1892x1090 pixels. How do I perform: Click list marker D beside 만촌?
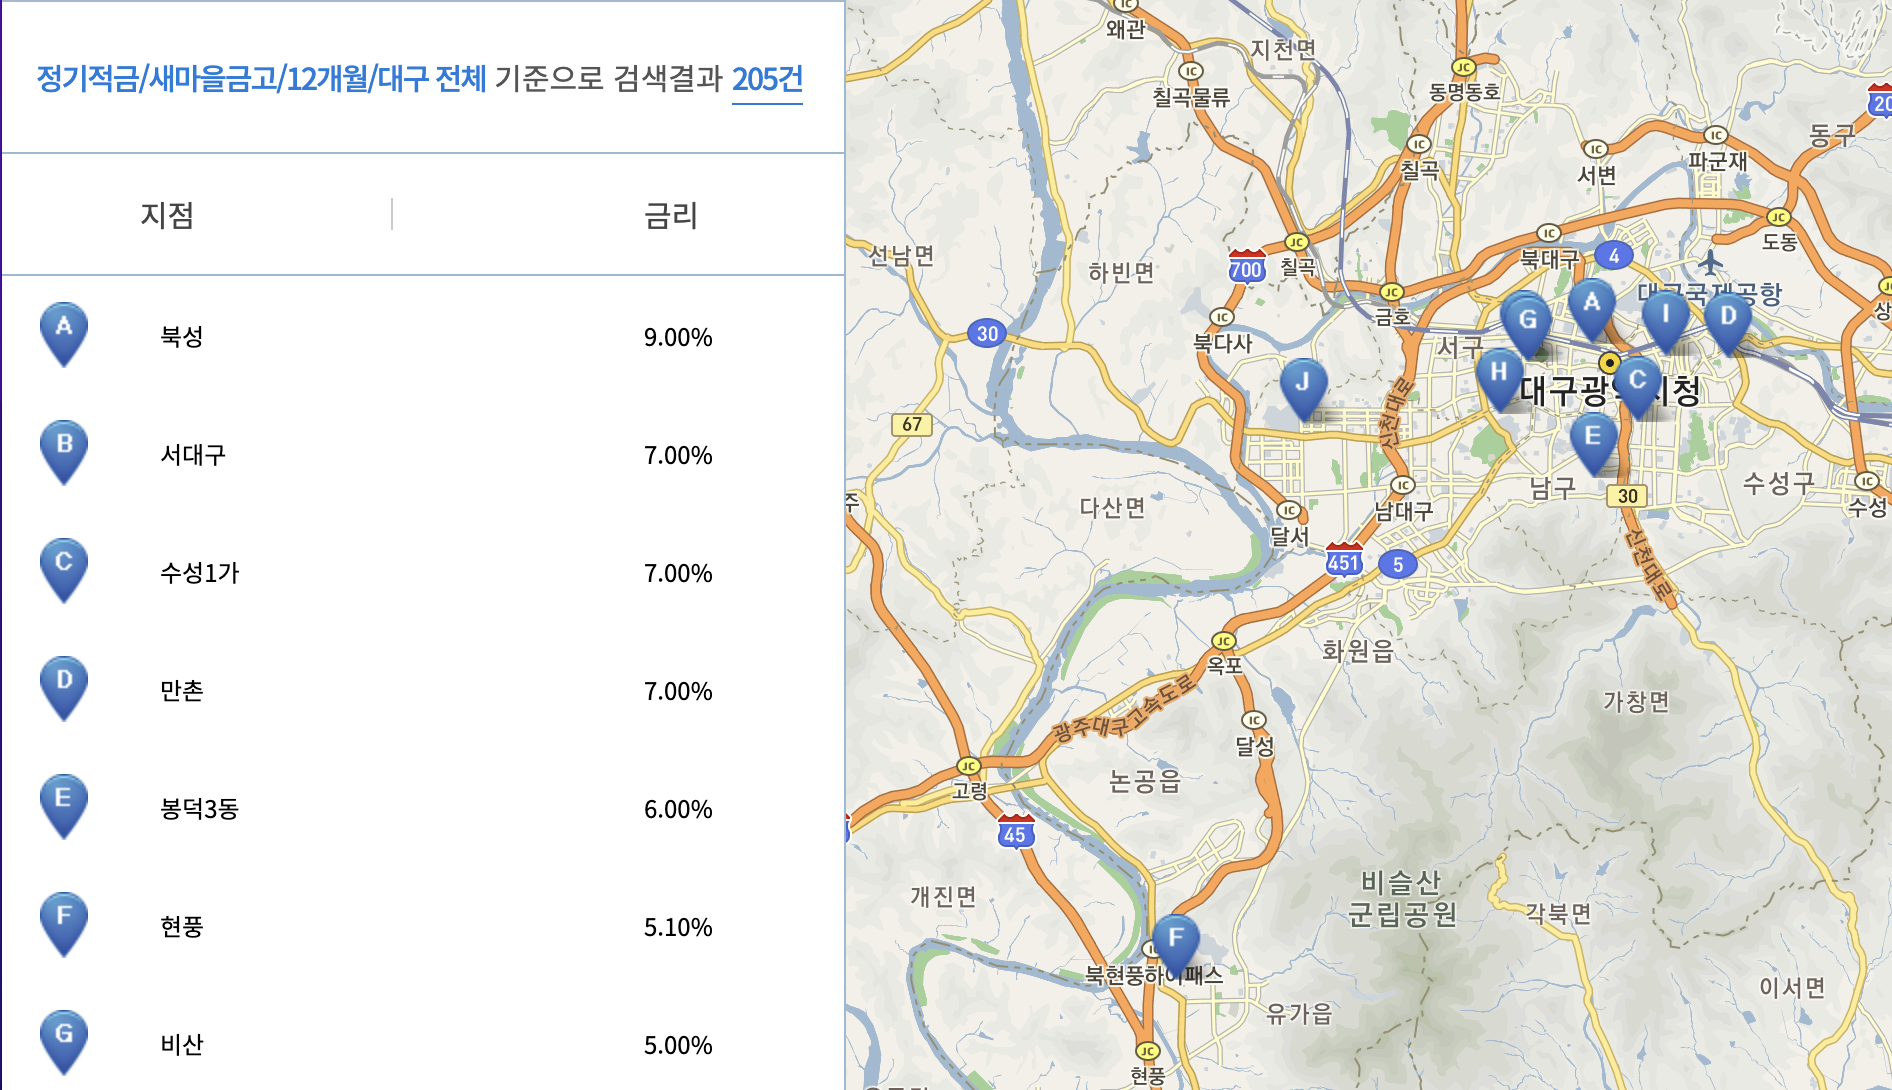[x=64, y=689]
